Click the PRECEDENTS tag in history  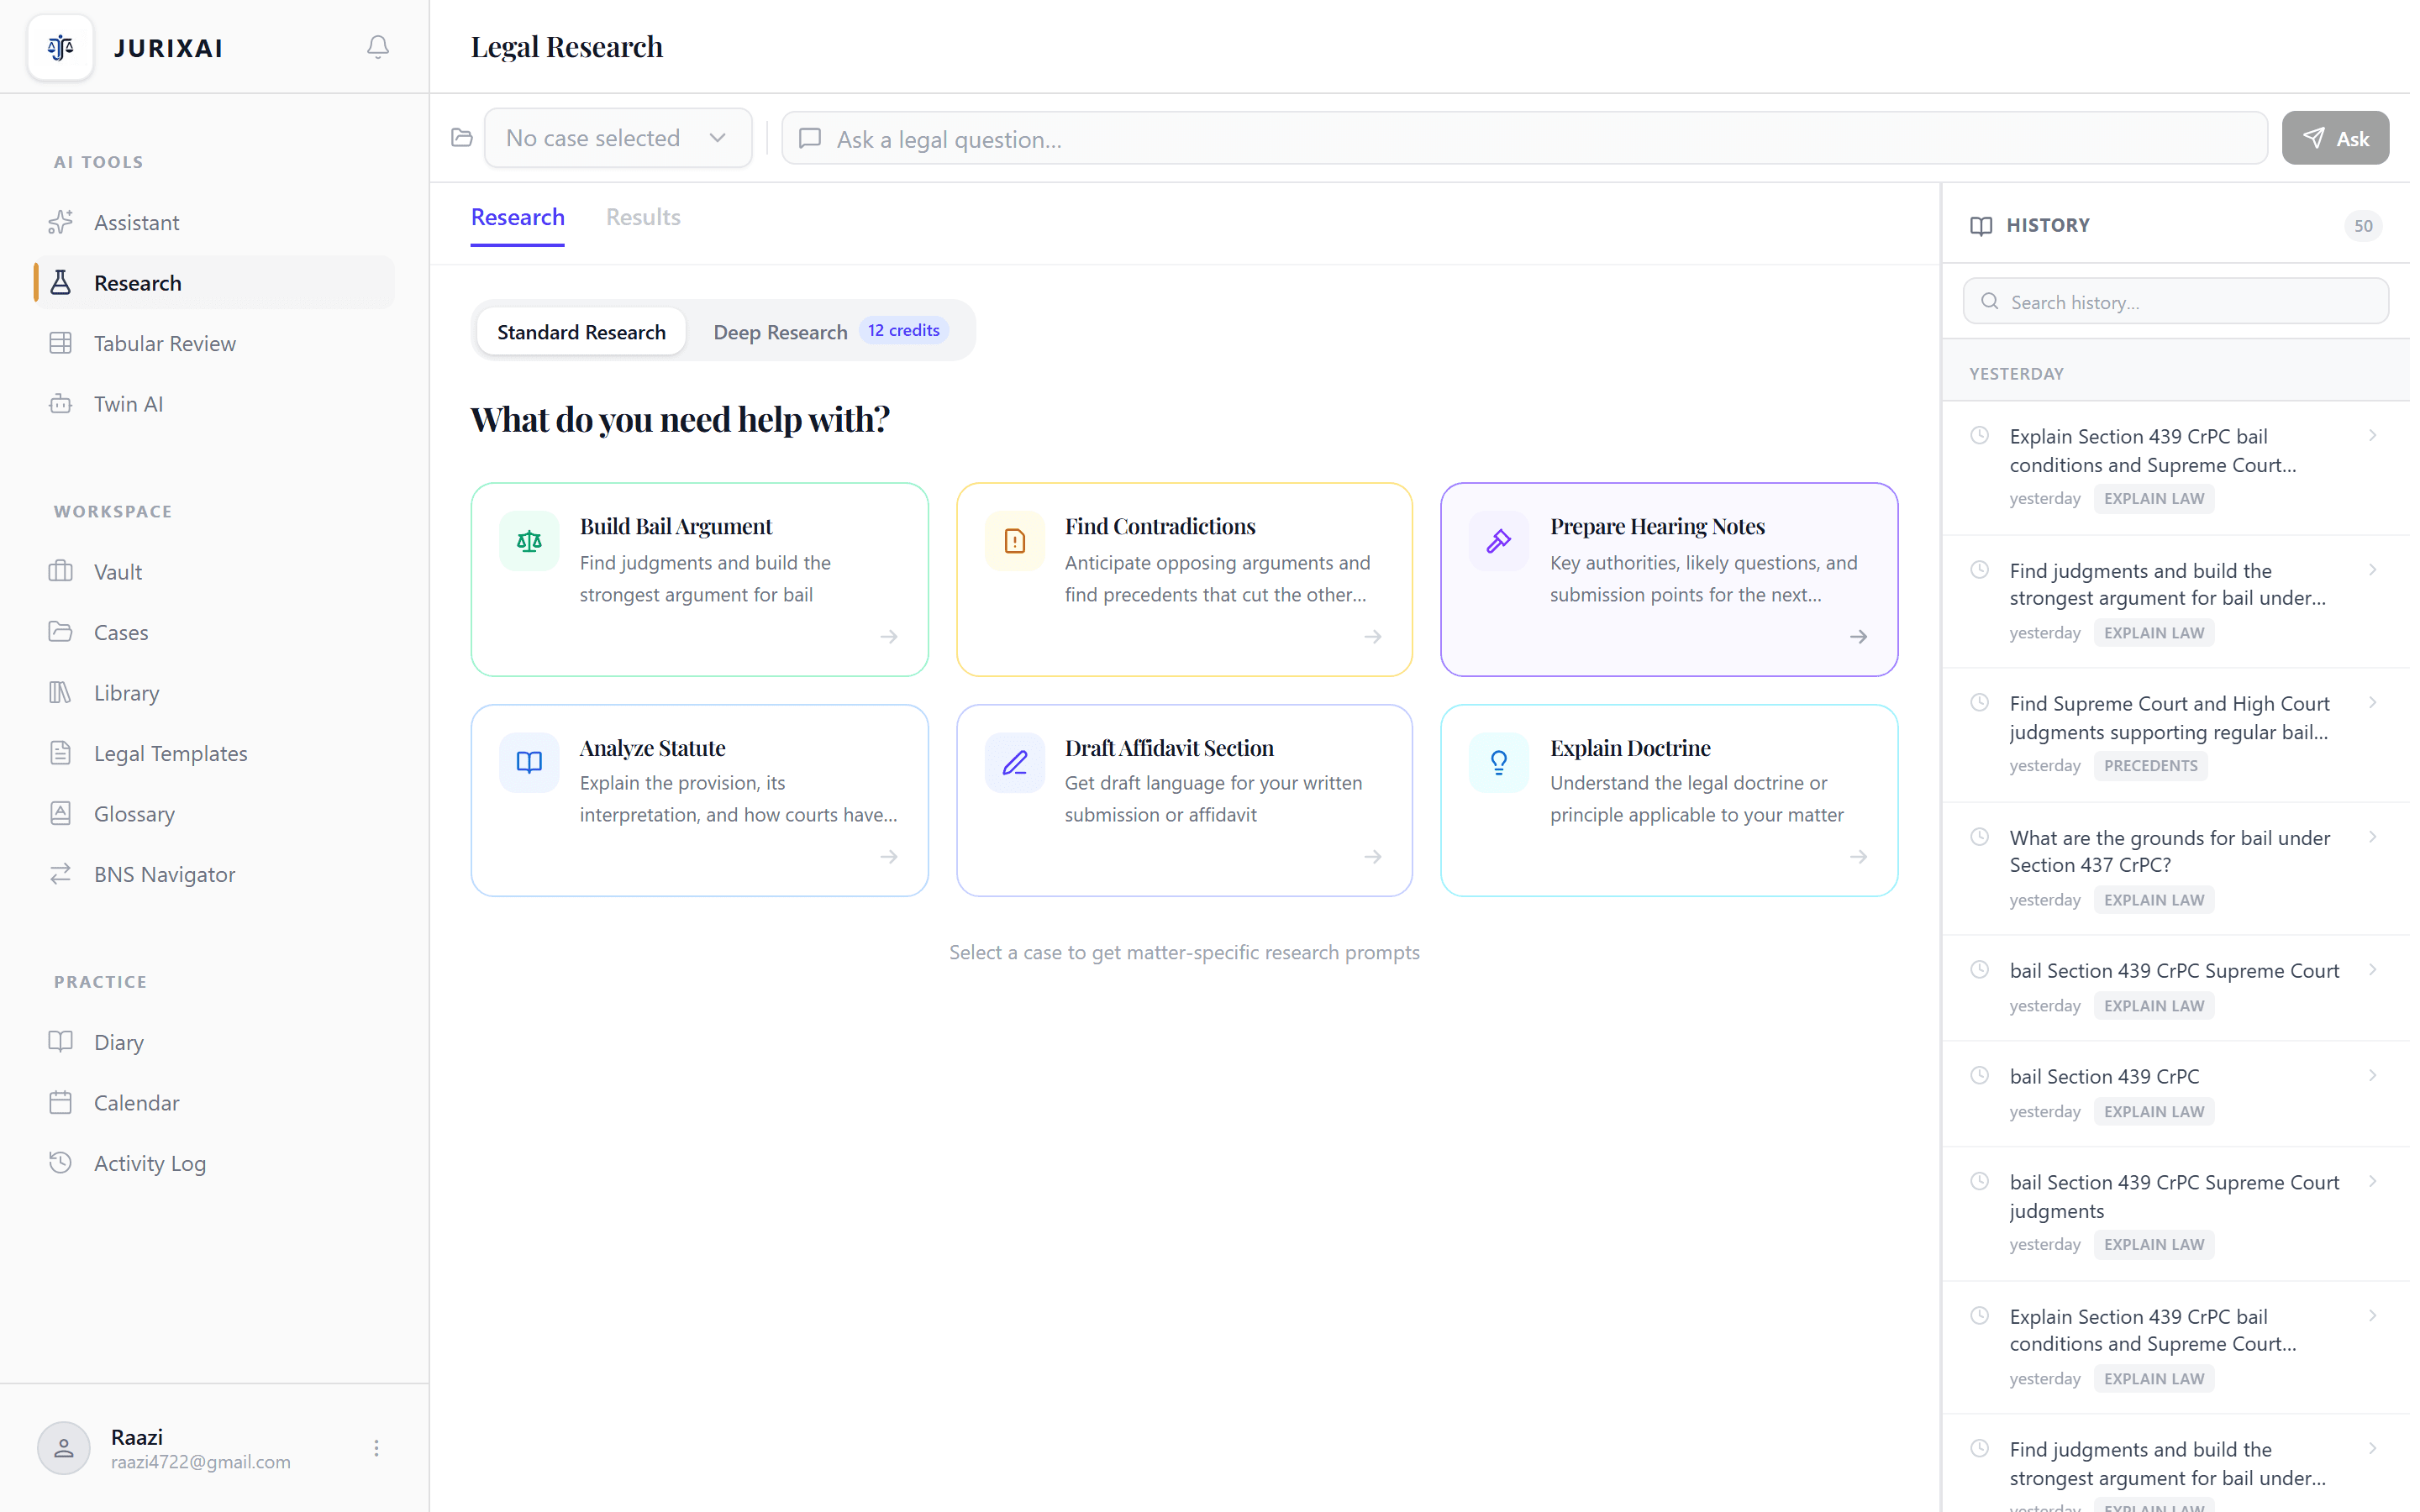2151,766
